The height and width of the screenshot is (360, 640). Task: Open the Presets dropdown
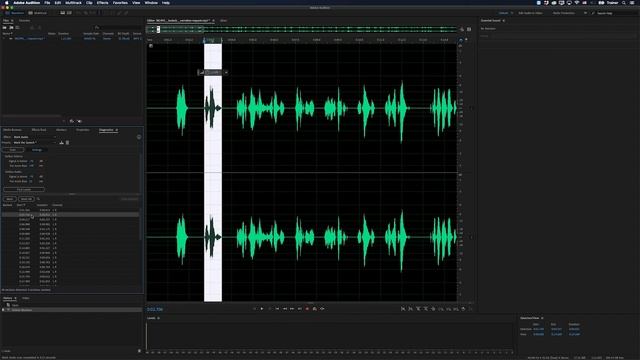(34, 142)
